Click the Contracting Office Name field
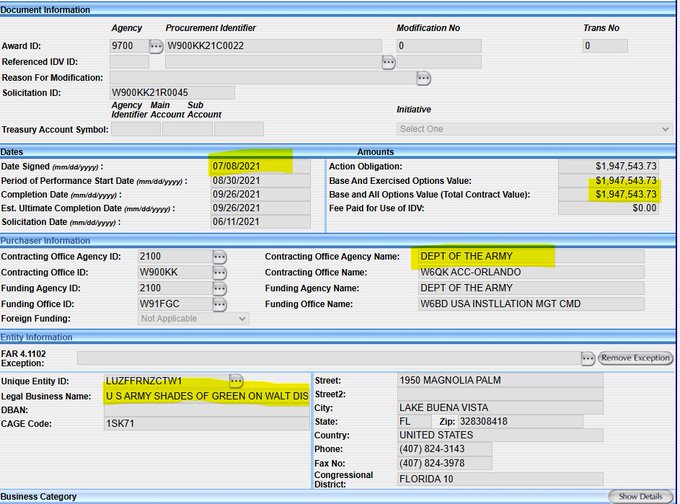 coord(530,273)
